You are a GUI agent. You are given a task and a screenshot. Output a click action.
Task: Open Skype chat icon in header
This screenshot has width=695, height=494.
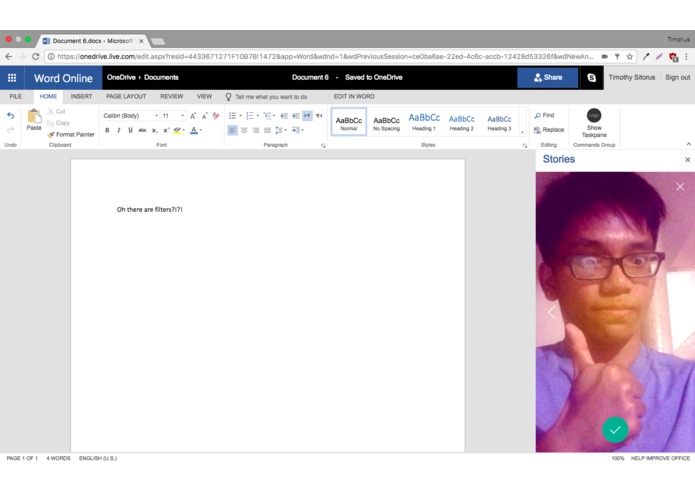pos(591,78)
